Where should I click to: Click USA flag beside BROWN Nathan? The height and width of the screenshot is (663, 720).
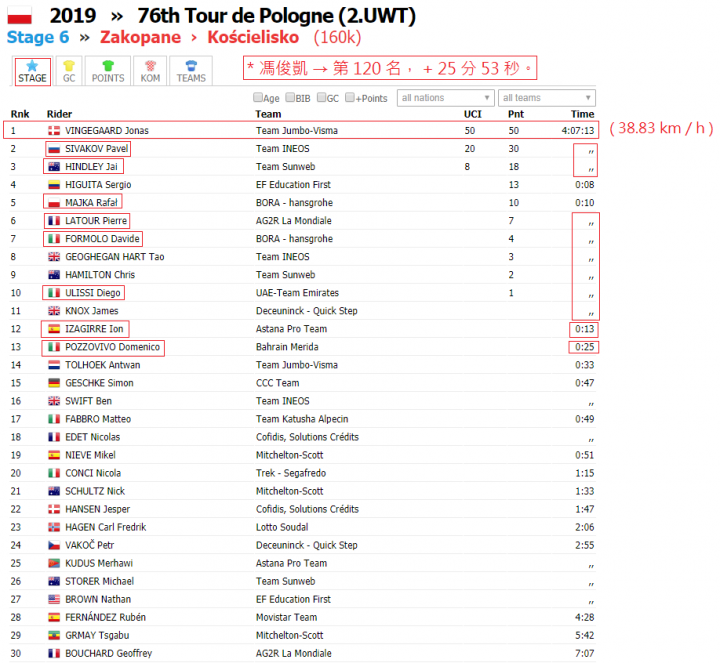(x=54, y=599)
